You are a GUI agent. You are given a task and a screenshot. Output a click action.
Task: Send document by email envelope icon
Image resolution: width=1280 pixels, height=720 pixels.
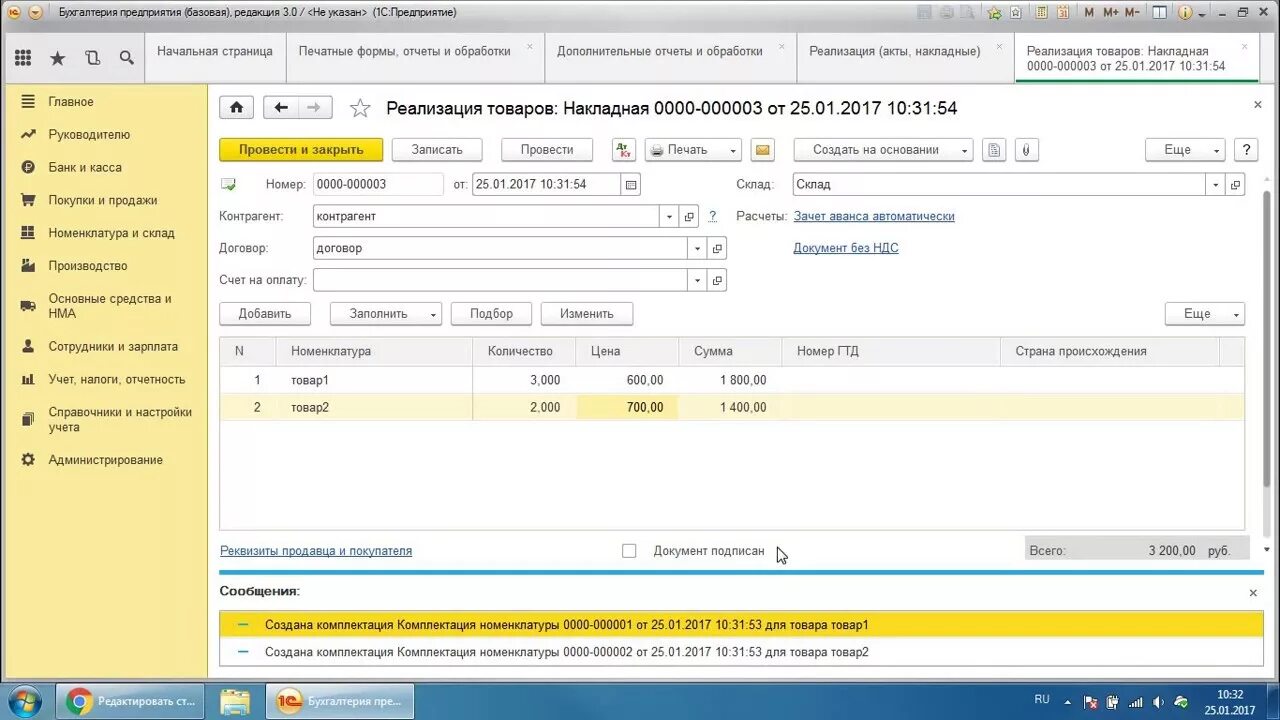[763, 150]
